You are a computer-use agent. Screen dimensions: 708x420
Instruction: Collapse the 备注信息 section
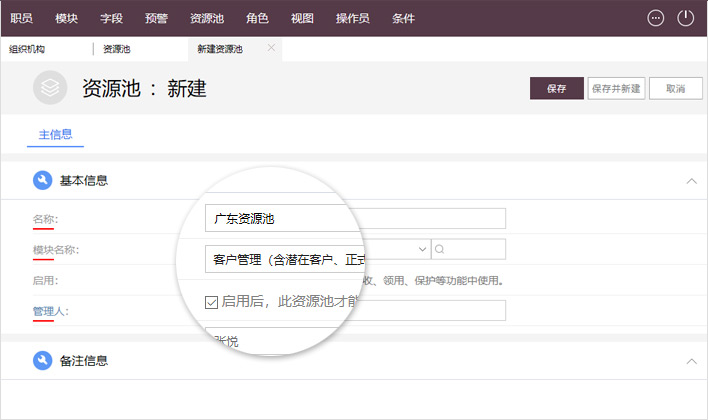(691, 360)
